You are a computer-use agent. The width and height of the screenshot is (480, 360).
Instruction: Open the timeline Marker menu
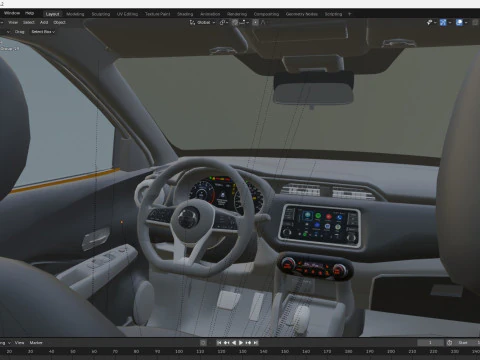36,343
